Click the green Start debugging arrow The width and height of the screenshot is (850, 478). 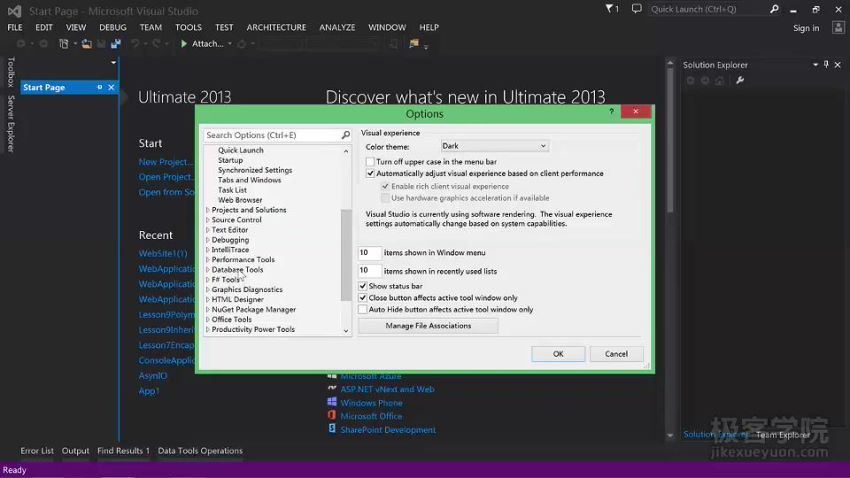184,44
